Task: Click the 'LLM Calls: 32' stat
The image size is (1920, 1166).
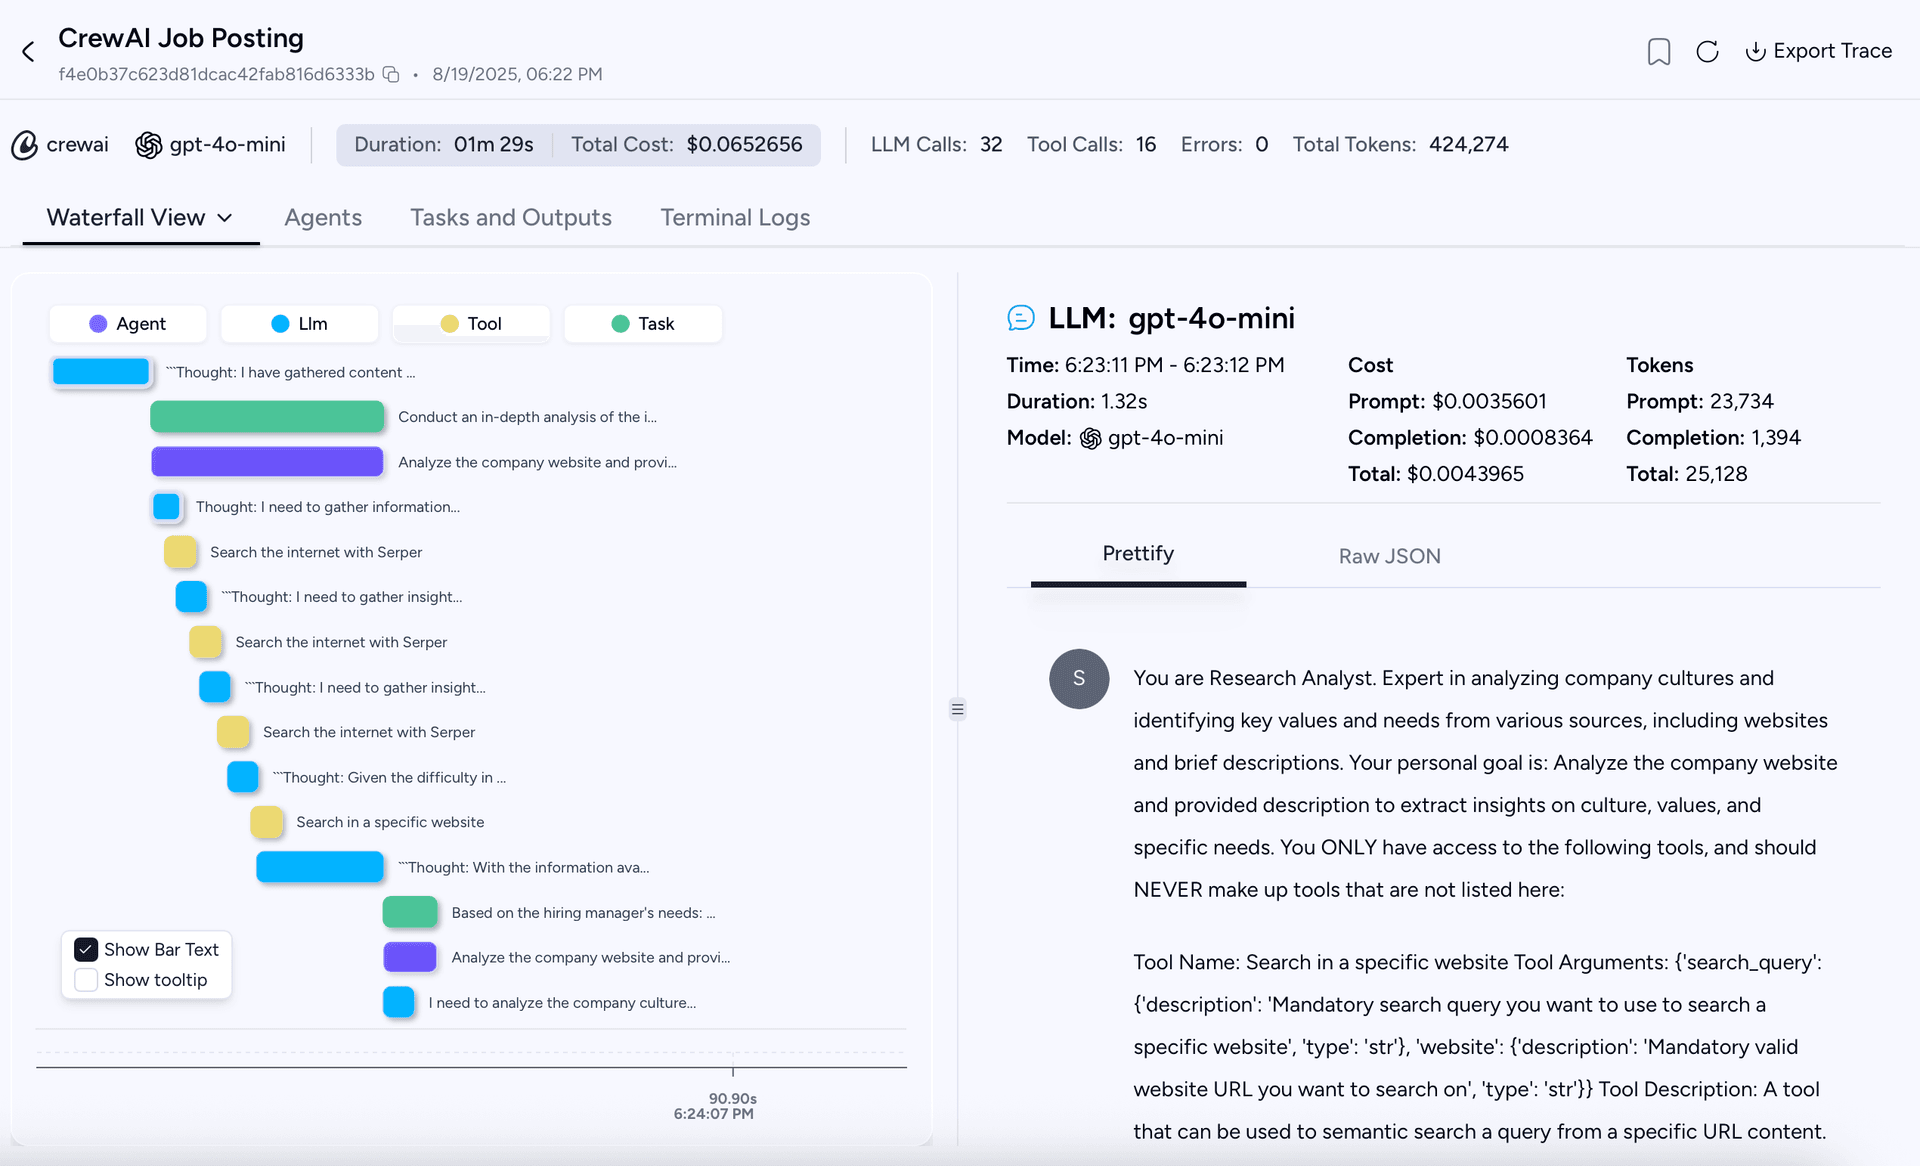Action: pyautogui.click(x=936, y=145)
